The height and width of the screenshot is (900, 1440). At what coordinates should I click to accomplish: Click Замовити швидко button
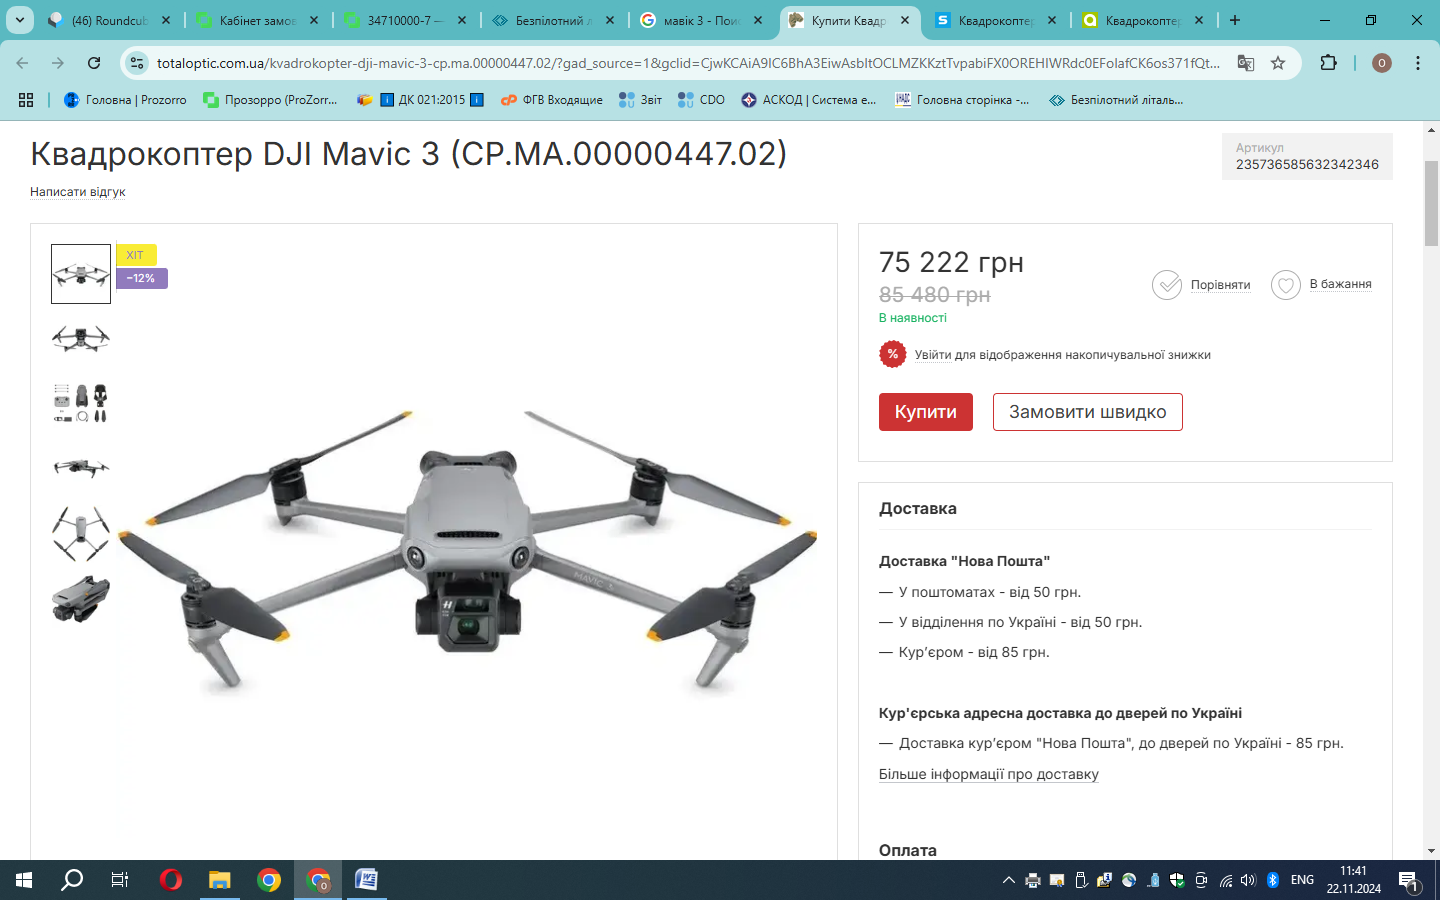(1088, 412)
